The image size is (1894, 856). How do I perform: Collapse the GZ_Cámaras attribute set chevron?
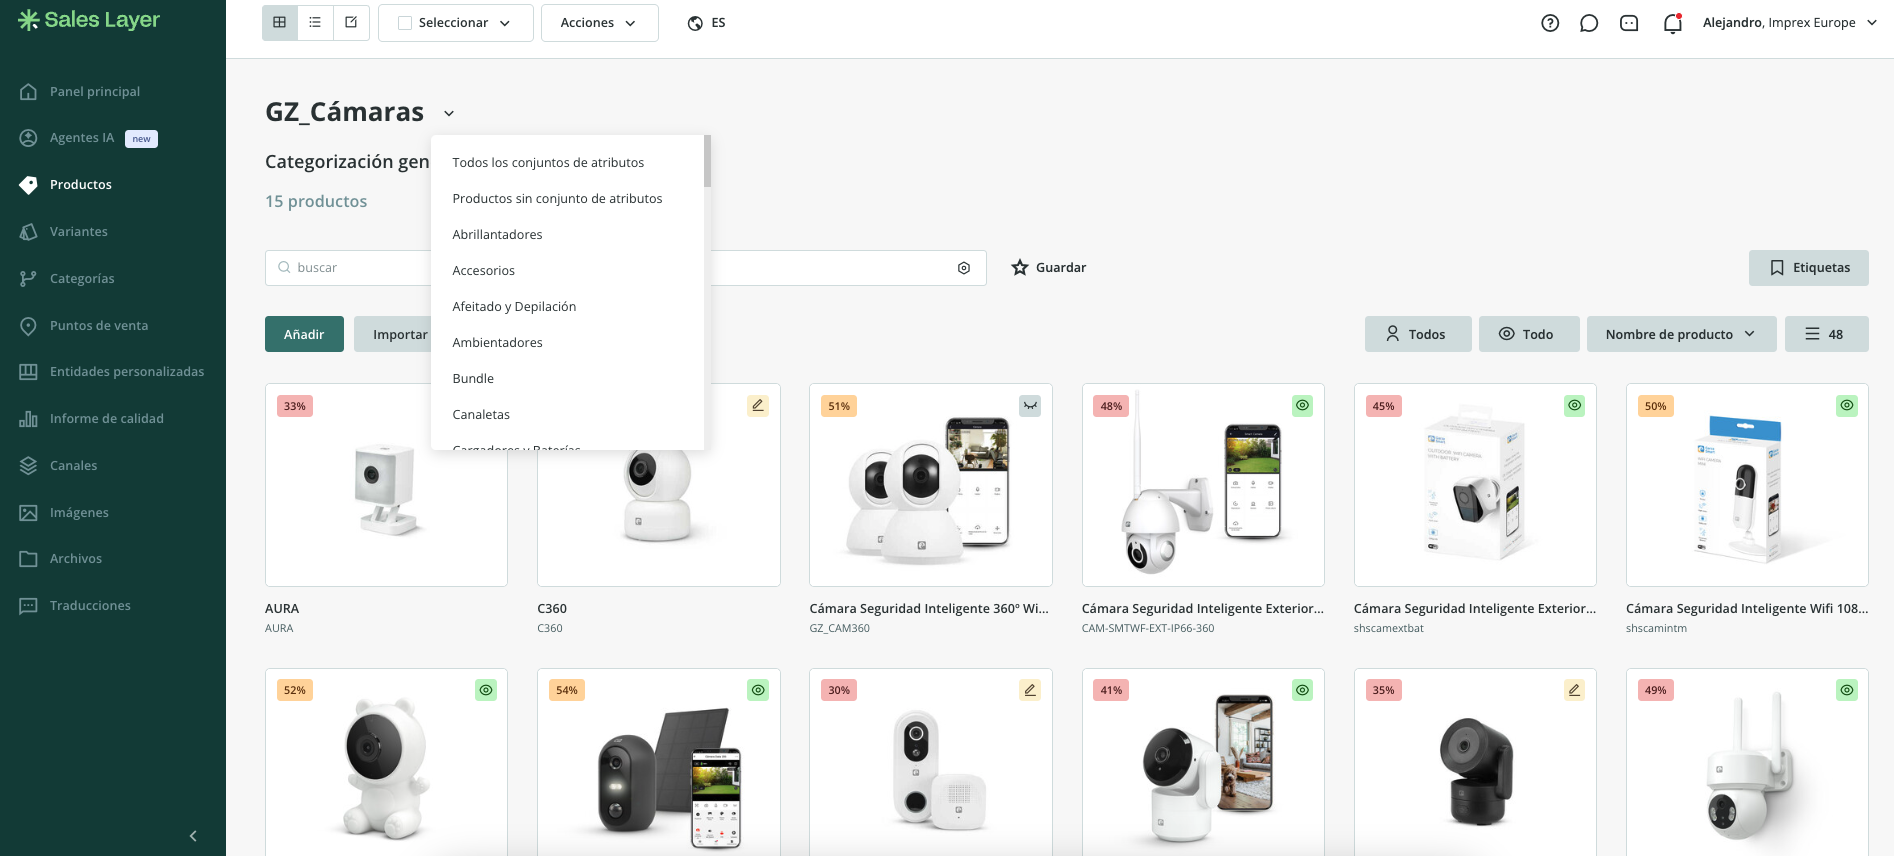click(449, 113)
